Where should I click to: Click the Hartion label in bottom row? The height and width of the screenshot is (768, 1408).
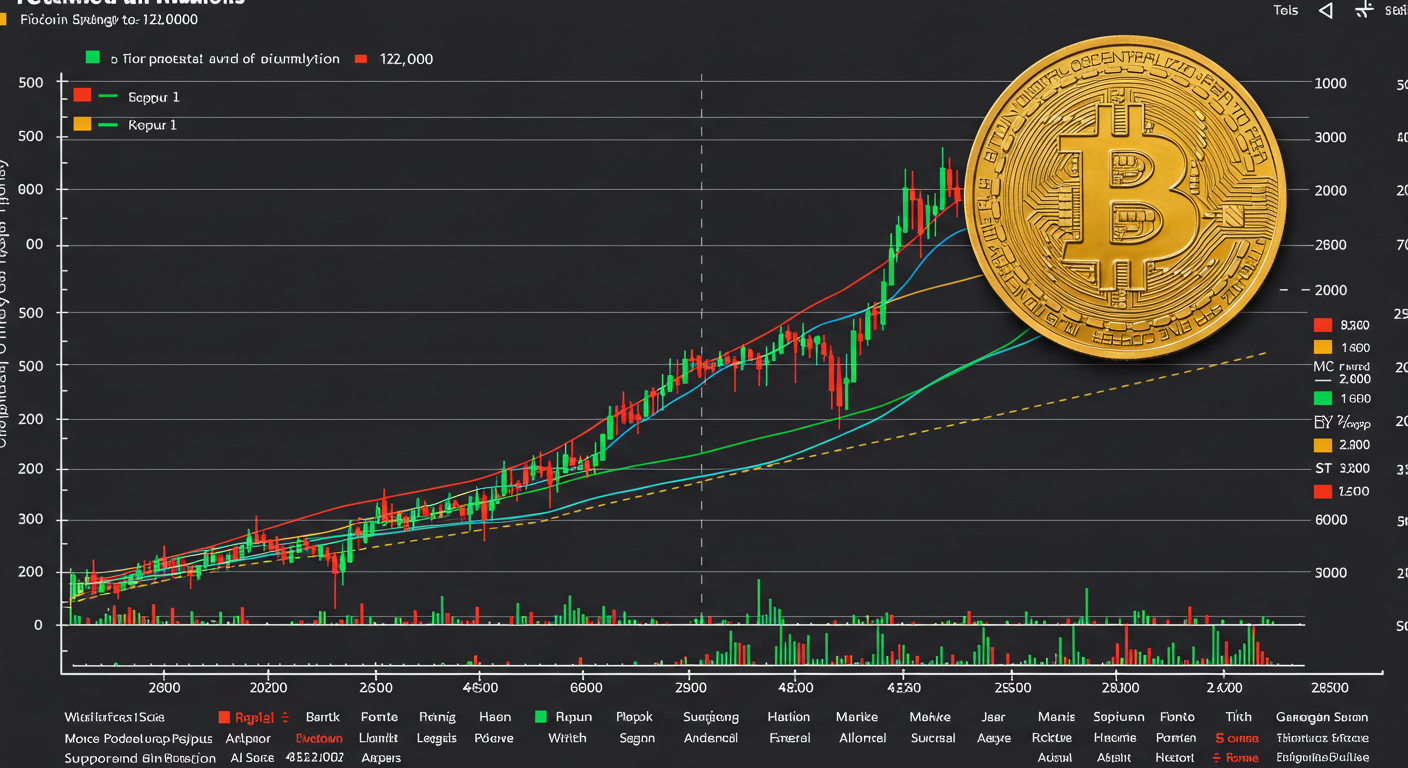coord(789,717)
